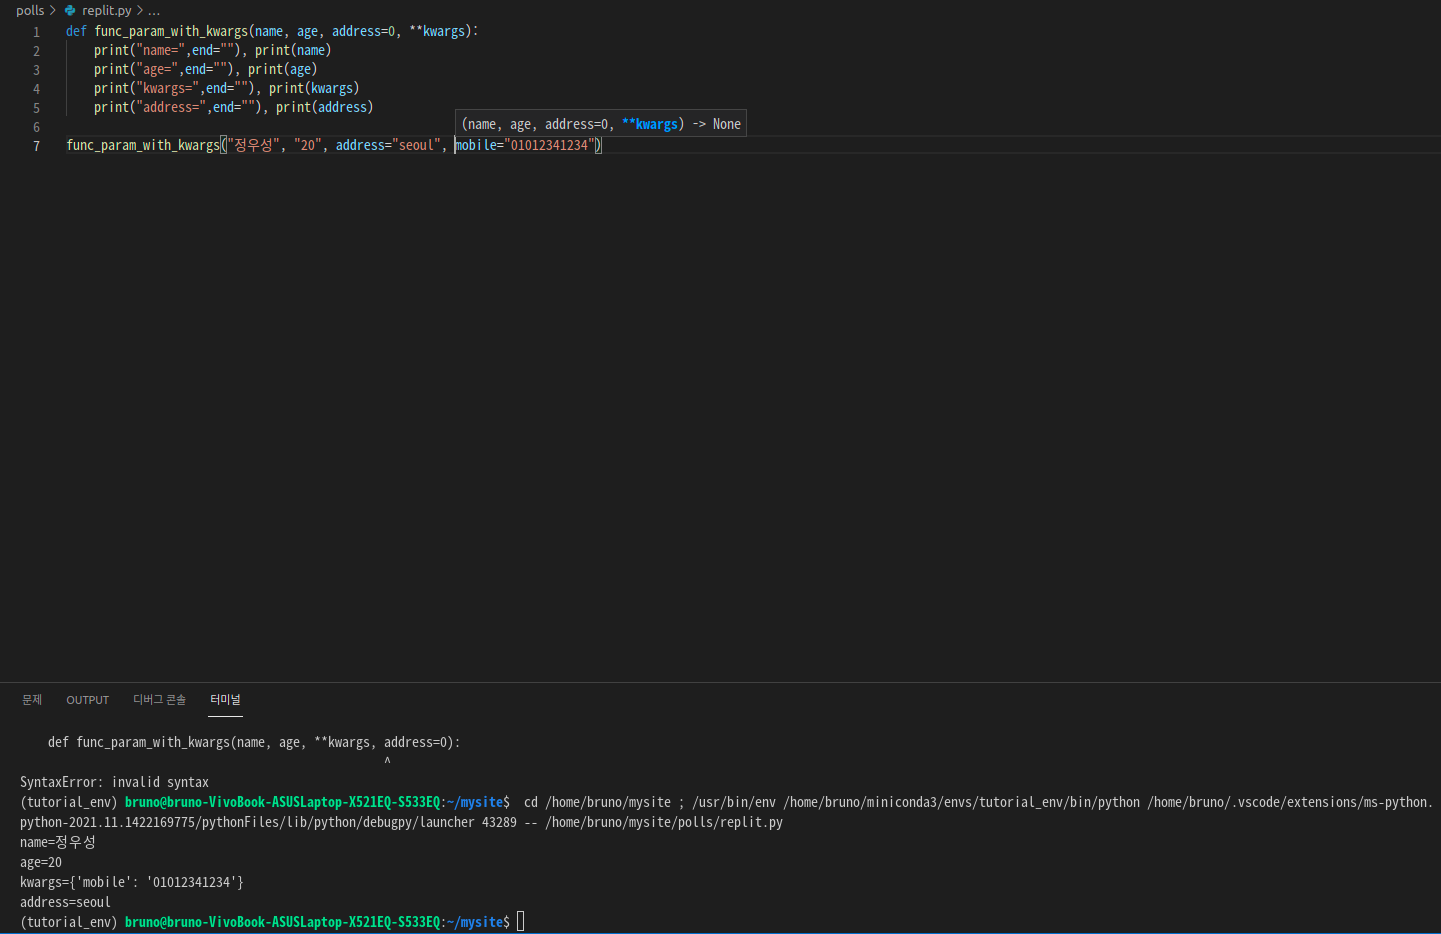Click line number 6 in gutter

[37, 127]
